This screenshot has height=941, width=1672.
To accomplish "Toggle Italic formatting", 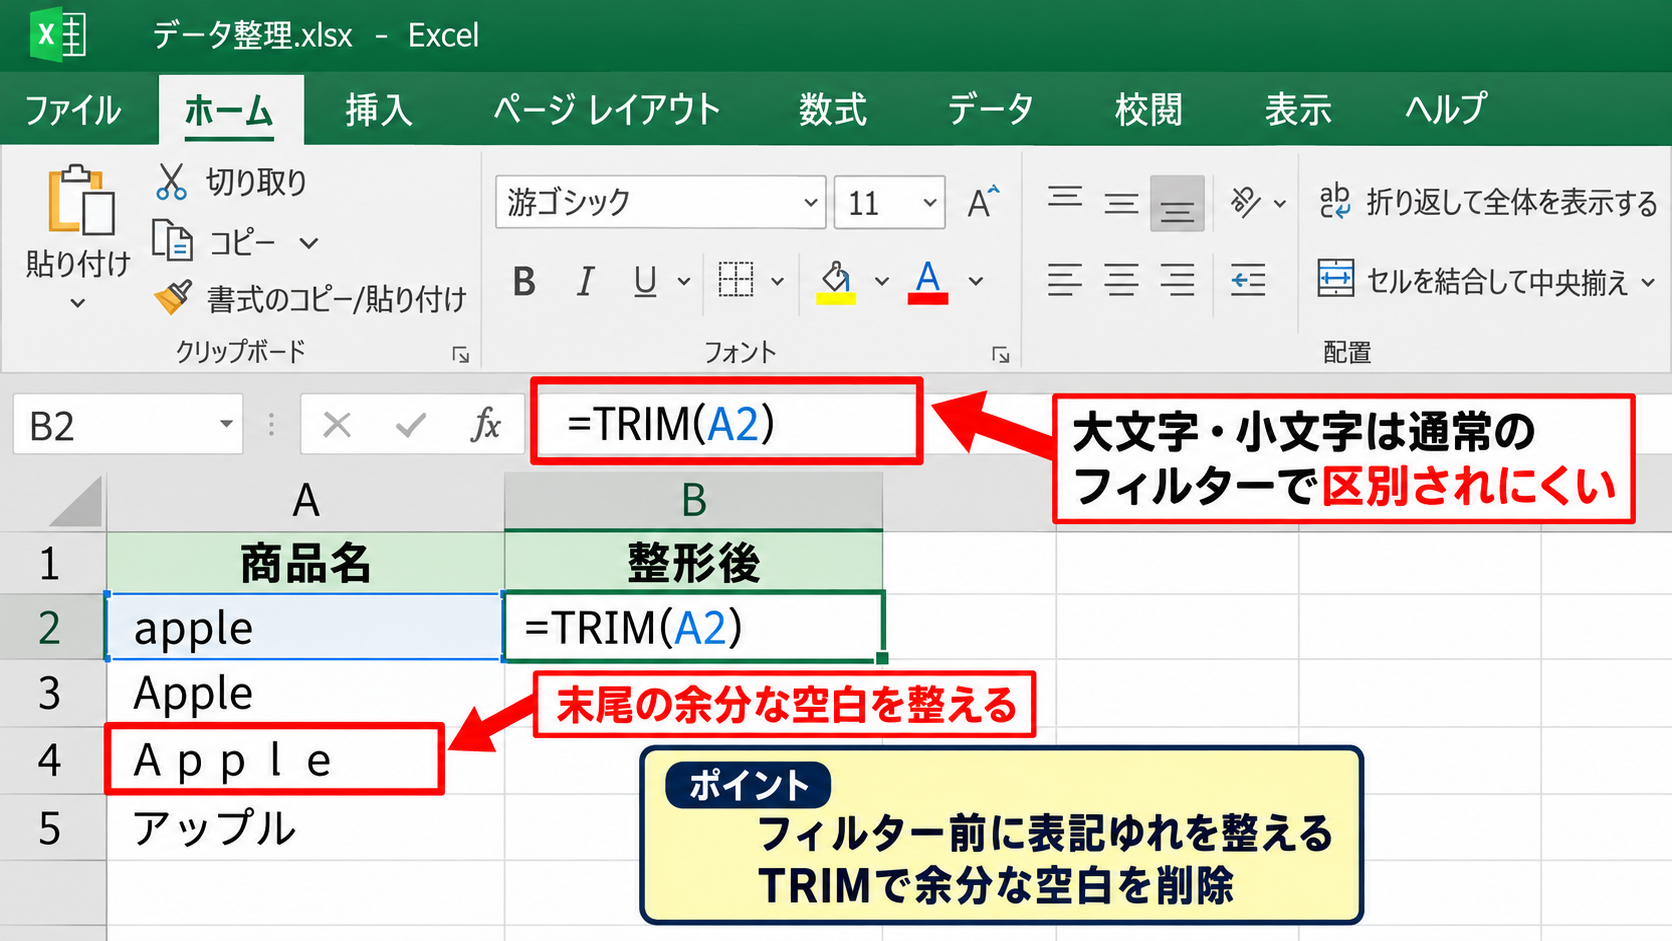I will (585, 282).
